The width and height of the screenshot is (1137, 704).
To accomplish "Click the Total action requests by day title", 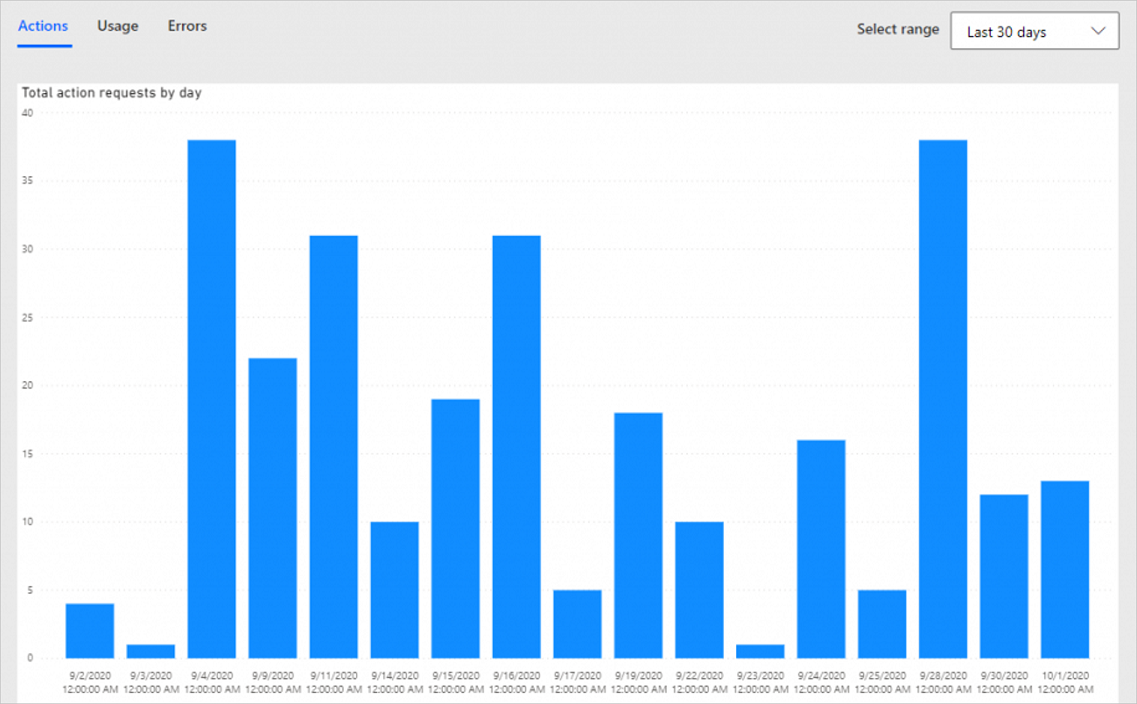I will click(x=112, y=92).
